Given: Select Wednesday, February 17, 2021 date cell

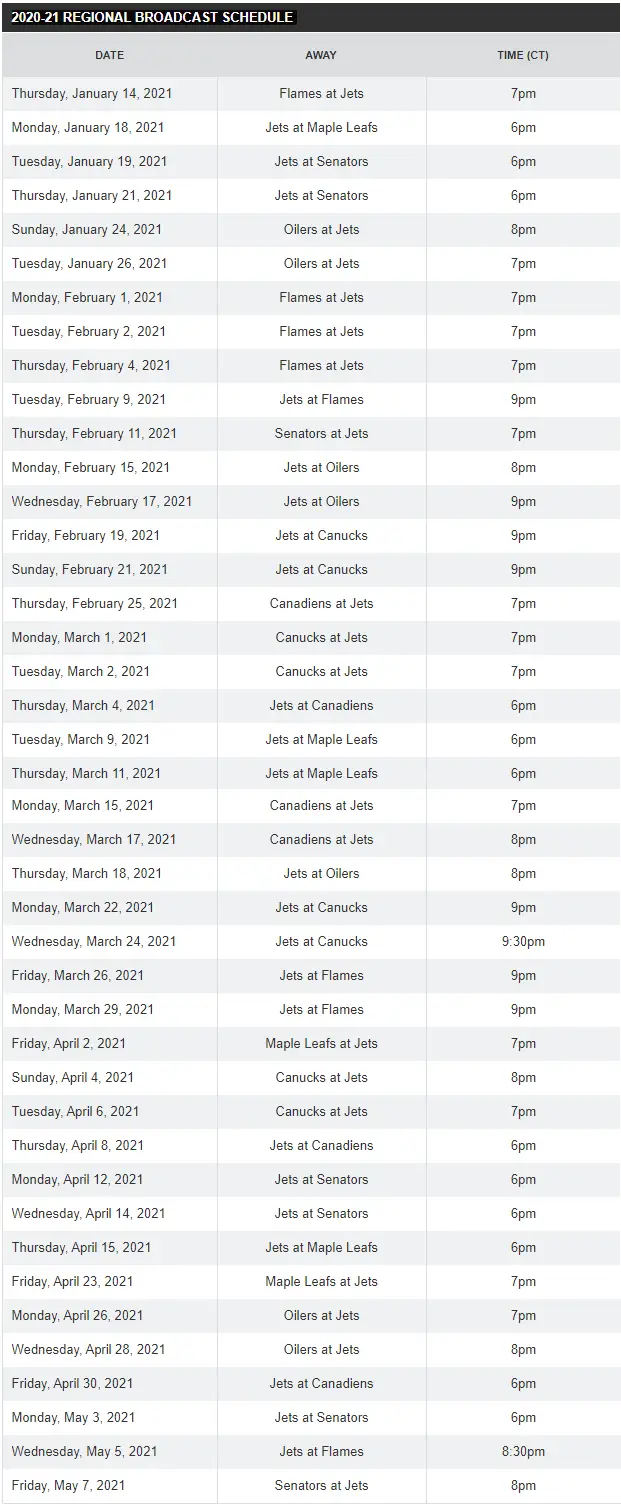Looking at the screenshot, I should 102,501.
